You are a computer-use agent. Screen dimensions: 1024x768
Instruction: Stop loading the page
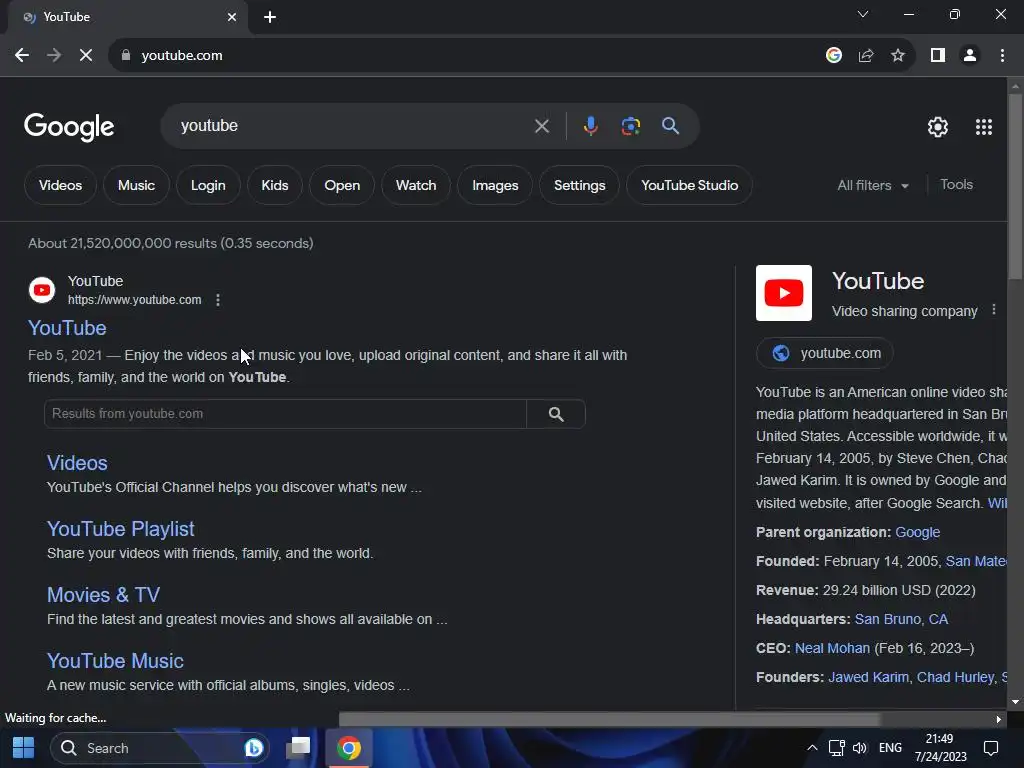(x=86, y=56)
